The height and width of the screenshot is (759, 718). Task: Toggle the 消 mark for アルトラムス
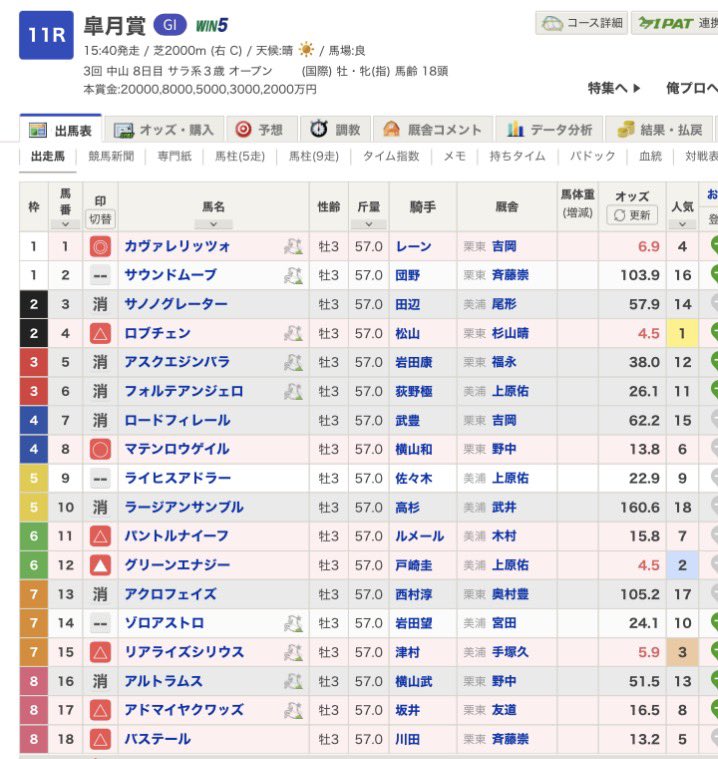point(100,682)
